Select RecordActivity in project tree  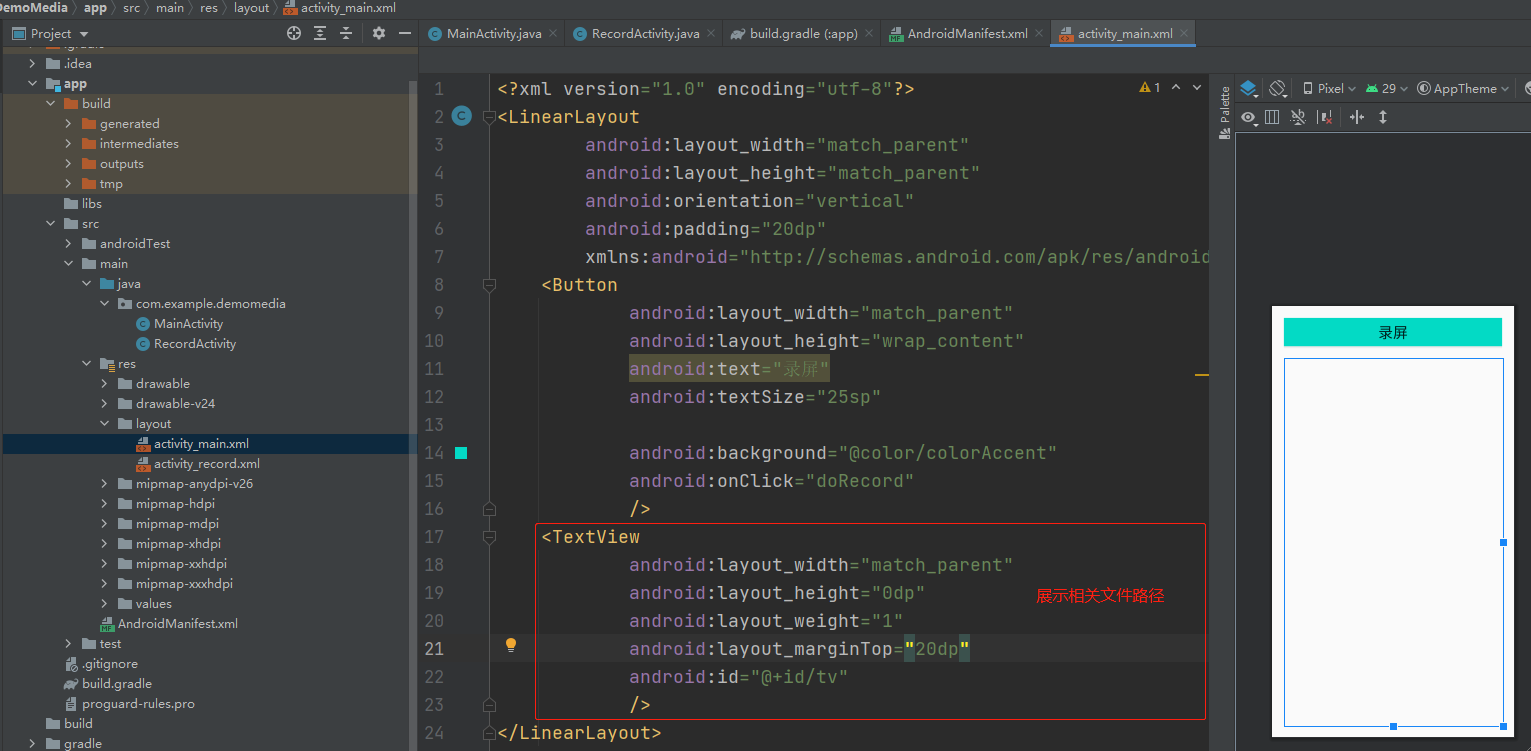(195, 344)
